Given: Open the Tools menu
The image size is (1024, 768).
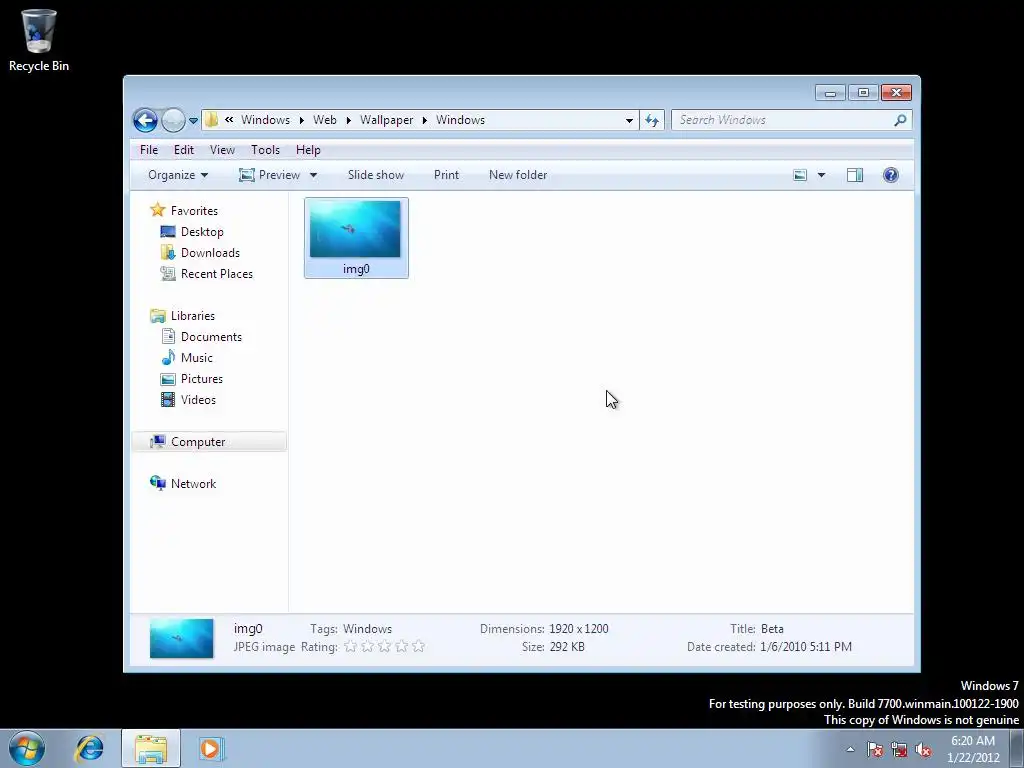Looking at the screenshot, I should [265, 150].
